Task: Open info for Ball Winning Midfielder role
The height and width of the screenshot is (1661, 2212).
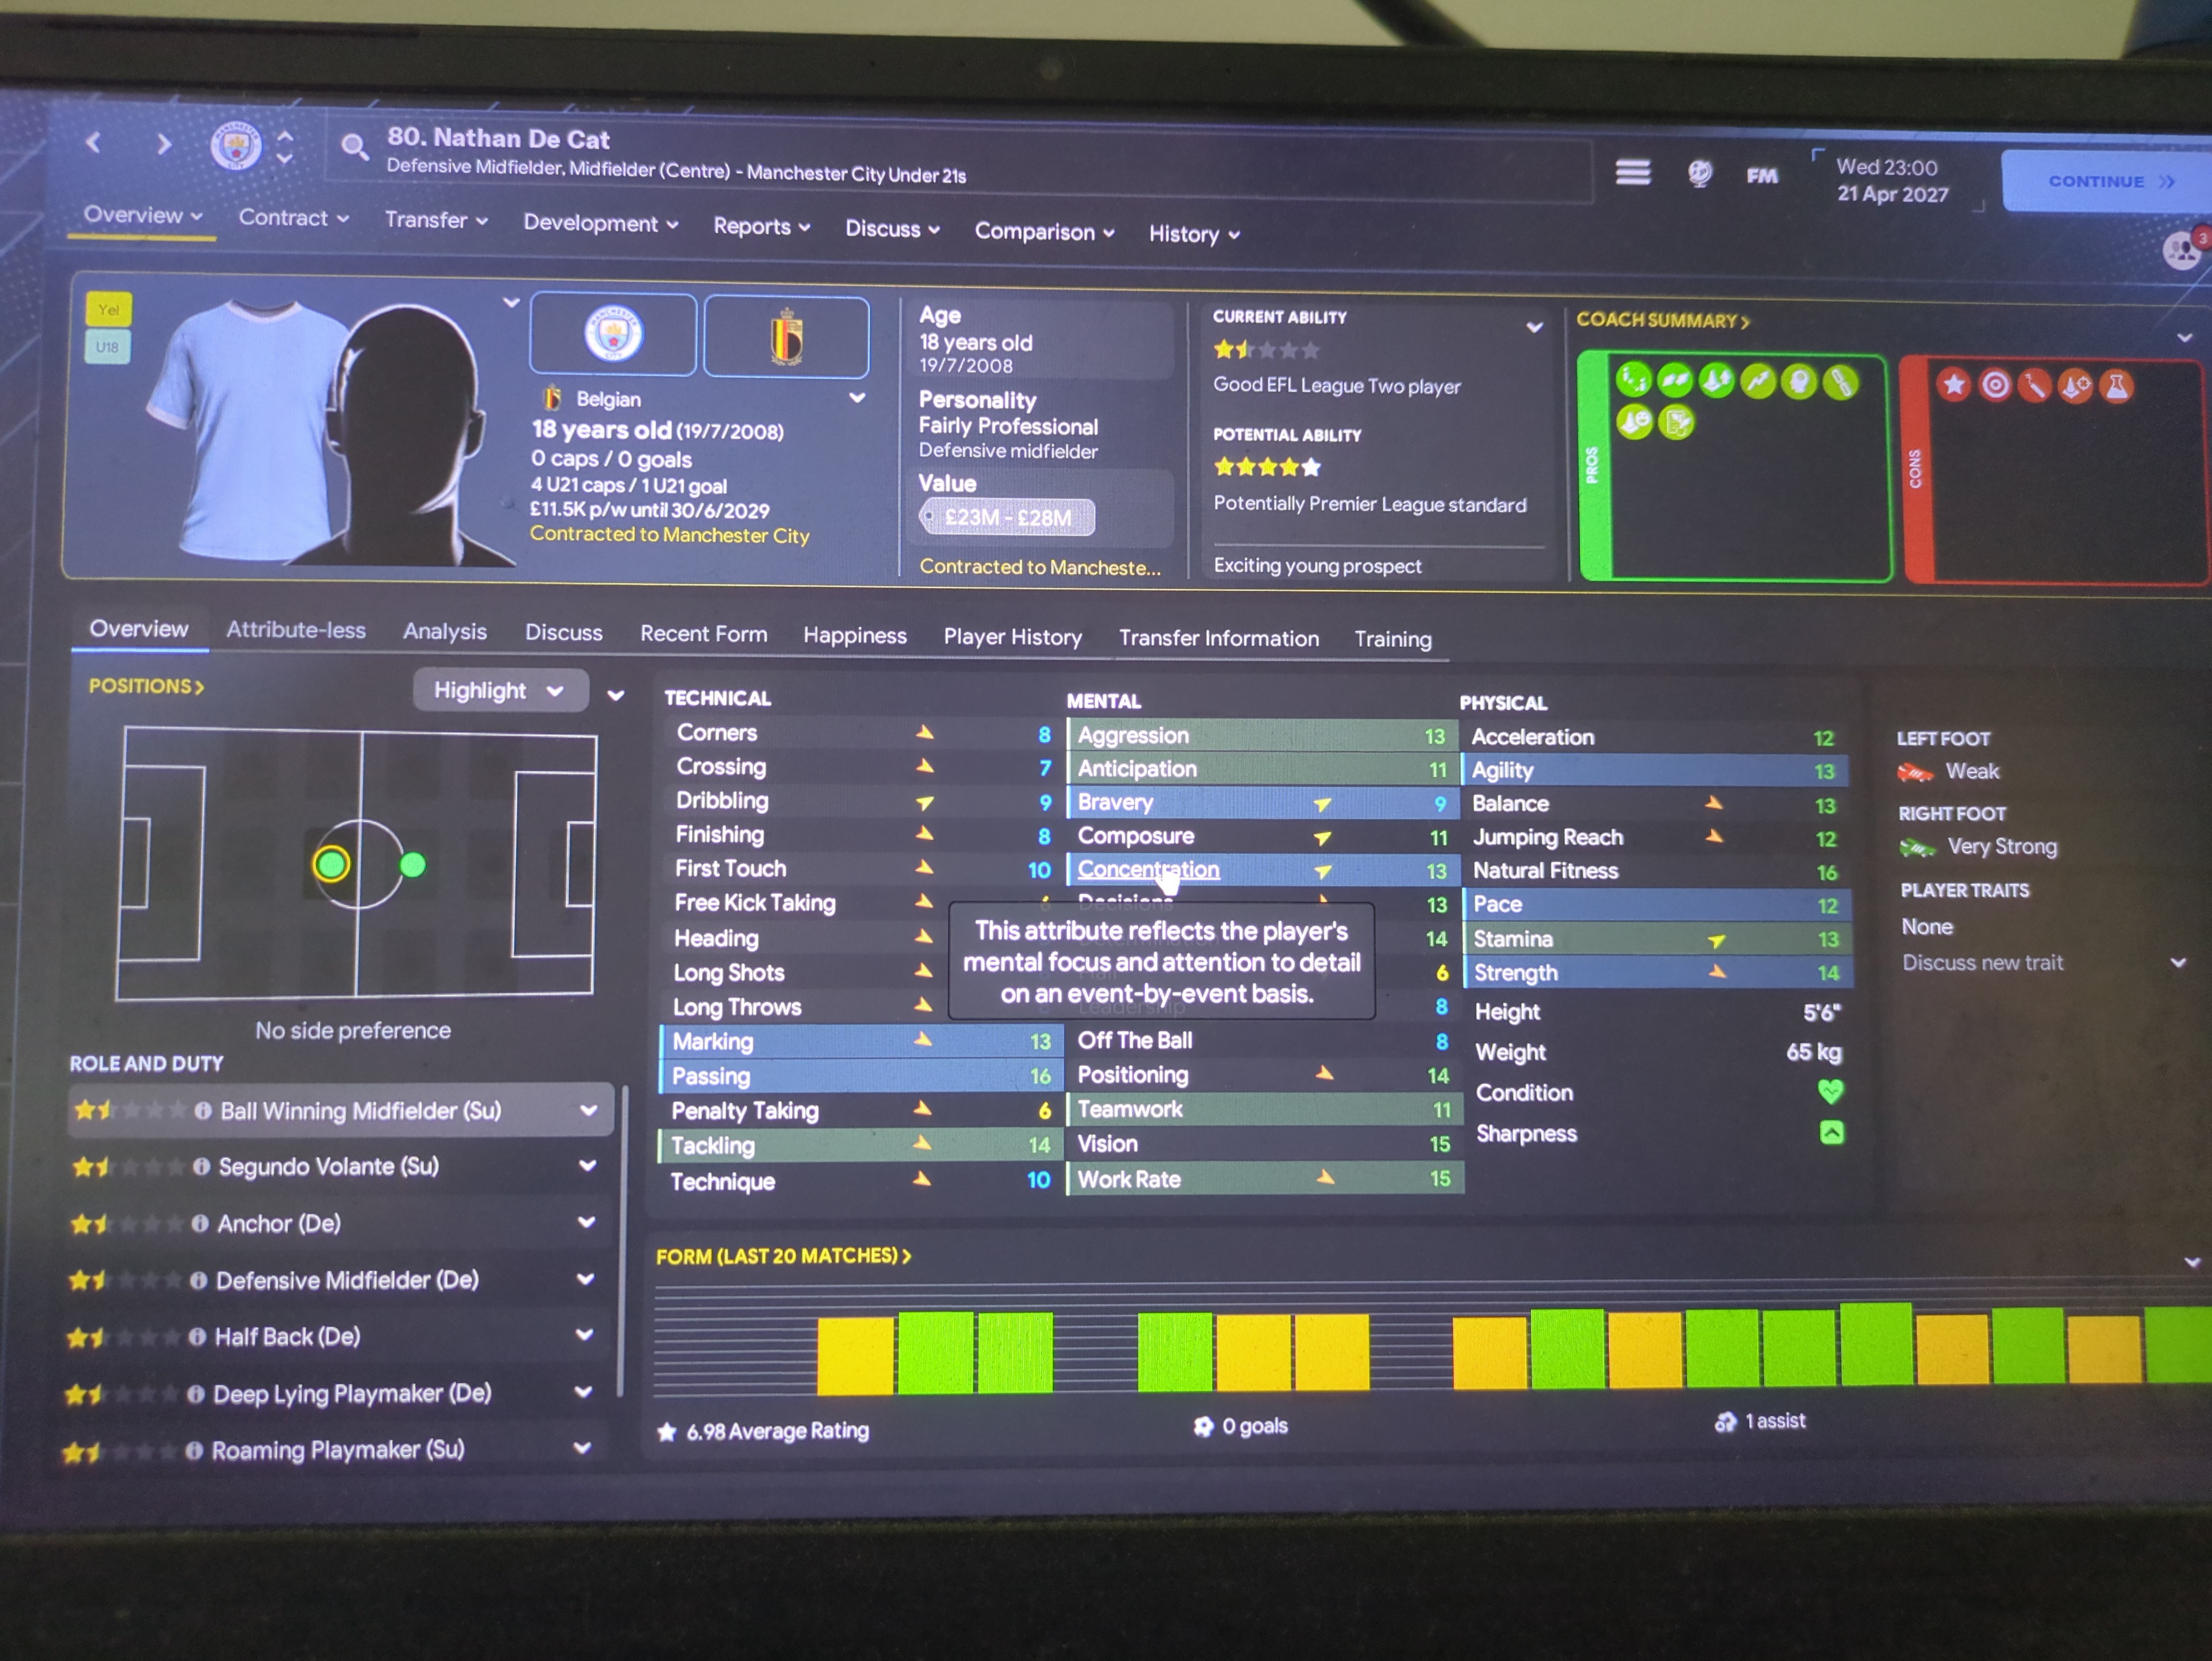Action: 202,1111
